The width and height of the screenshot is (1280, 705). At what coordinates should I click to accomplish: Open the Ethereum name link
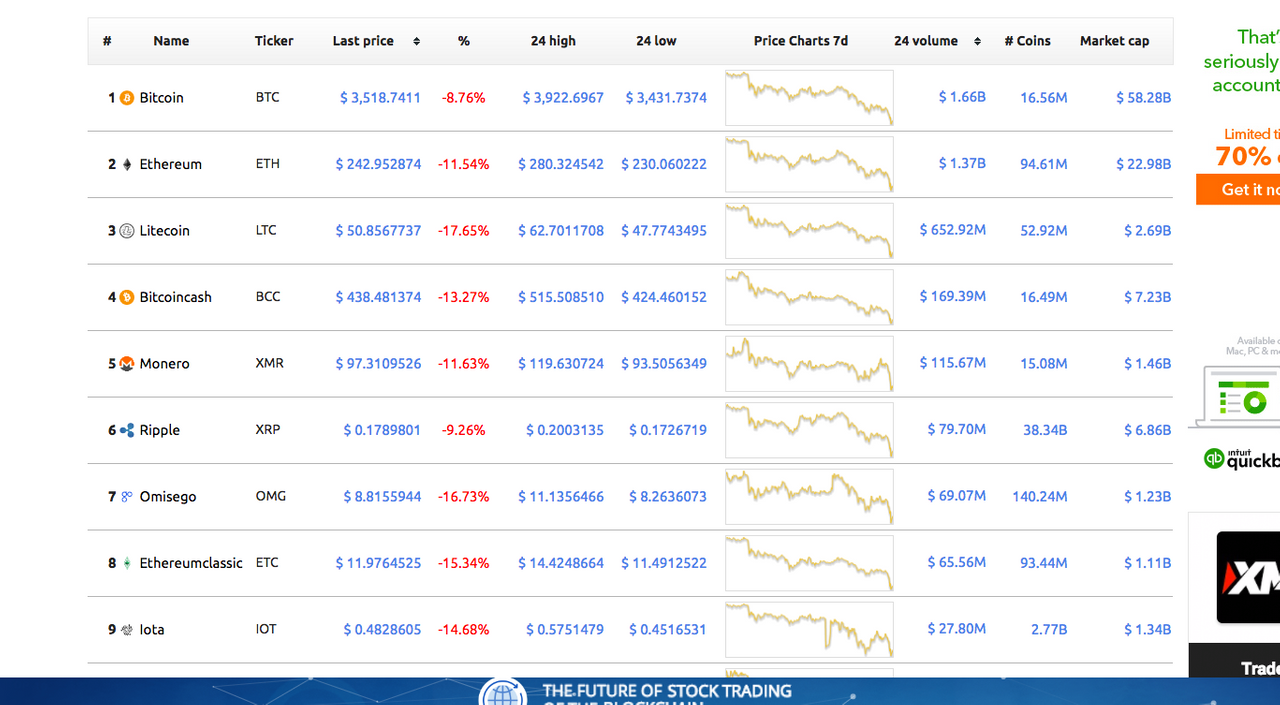coord(171,164)
